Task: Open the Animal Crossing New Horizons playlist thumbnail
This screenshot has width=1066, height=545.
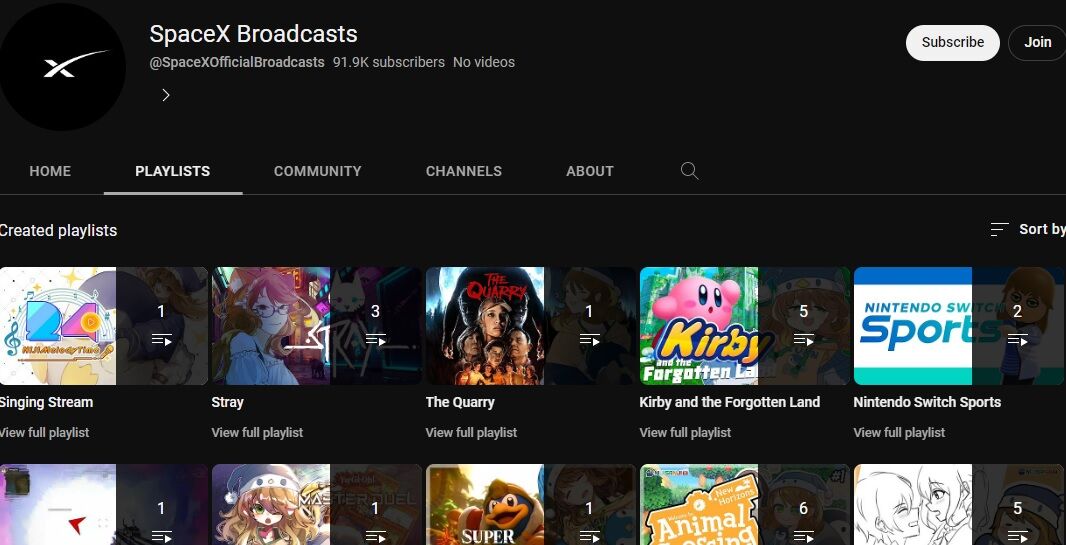Action: click(745, 505)
